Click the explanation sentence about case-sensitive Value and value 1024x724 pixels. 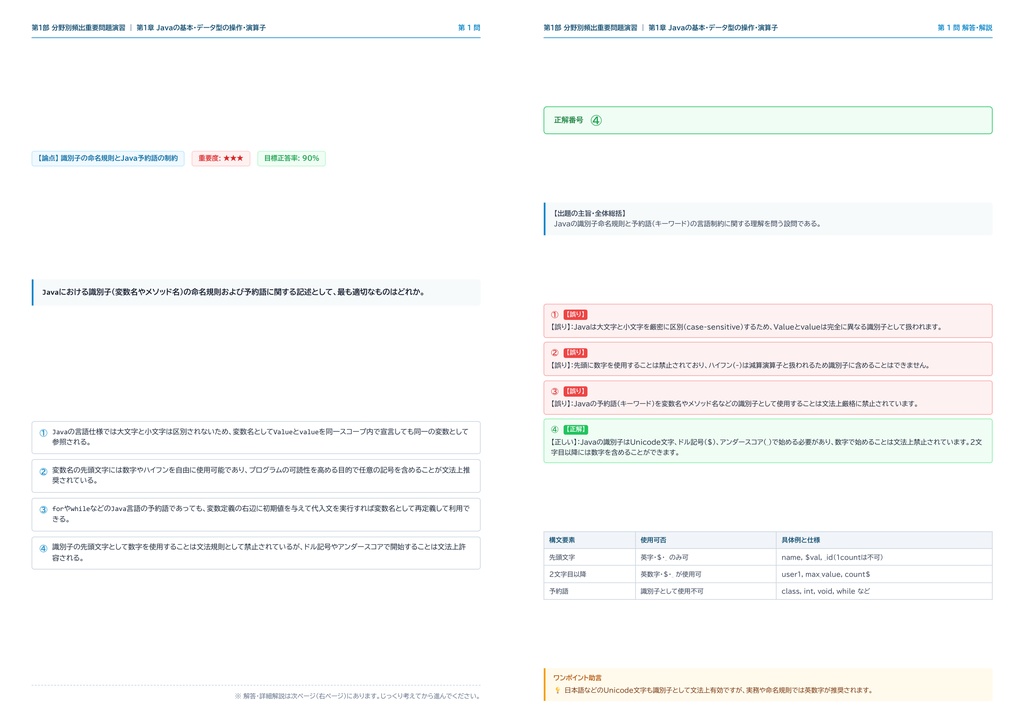pos(746,327)
